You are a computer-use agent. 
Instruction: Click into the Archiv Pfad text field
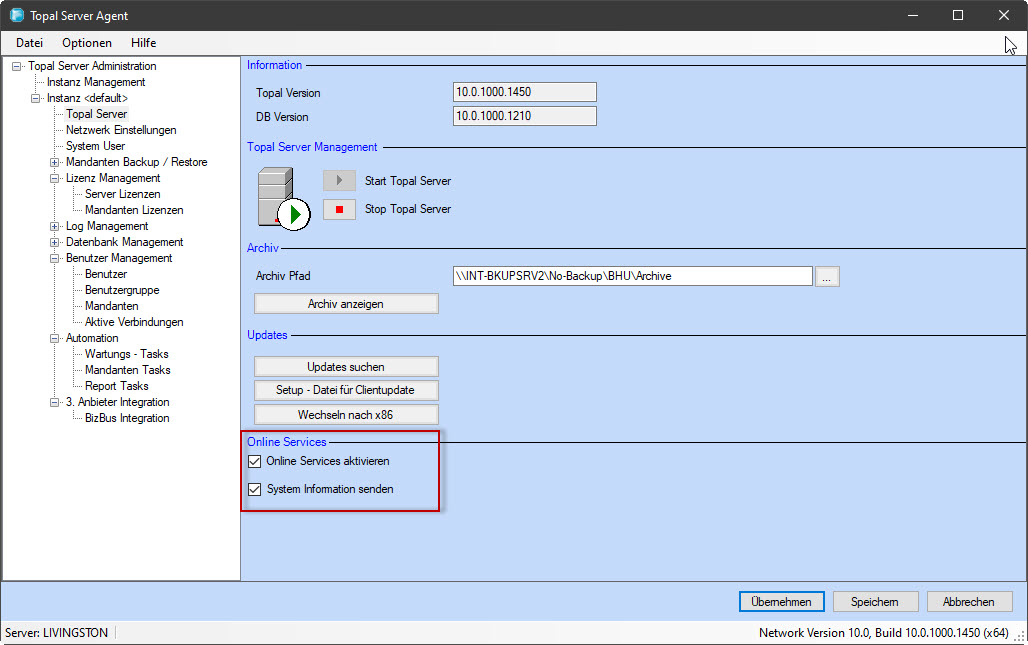coord(632,277)
